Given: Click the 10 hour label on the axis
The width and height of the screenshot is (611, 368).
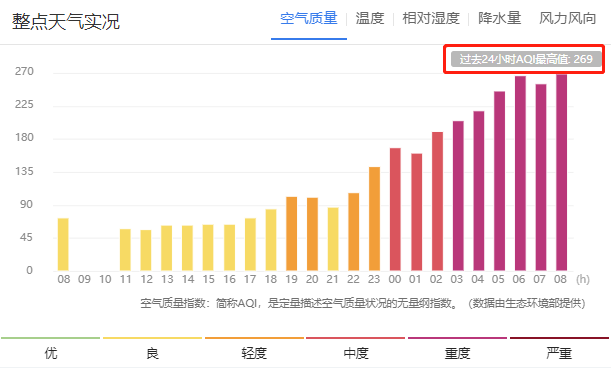Looking at the screenshot, I should click(105, 279).
